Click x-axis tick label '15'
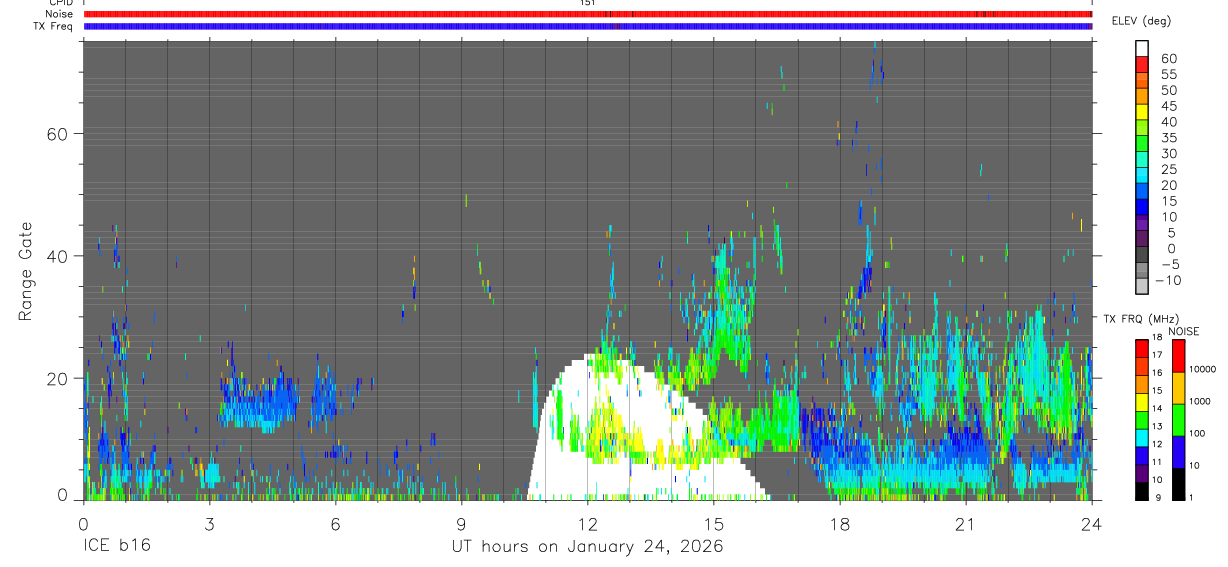 point(714,523)
